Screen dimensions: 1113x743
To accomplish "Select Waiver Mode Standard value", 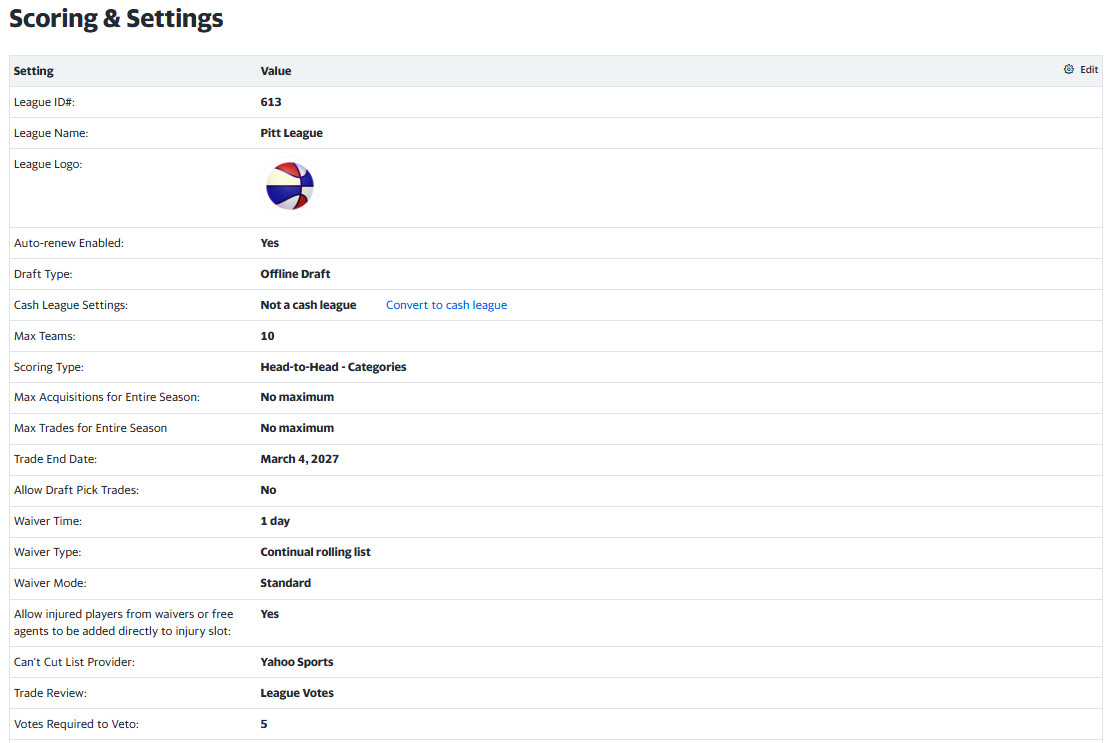I will 285,583.
